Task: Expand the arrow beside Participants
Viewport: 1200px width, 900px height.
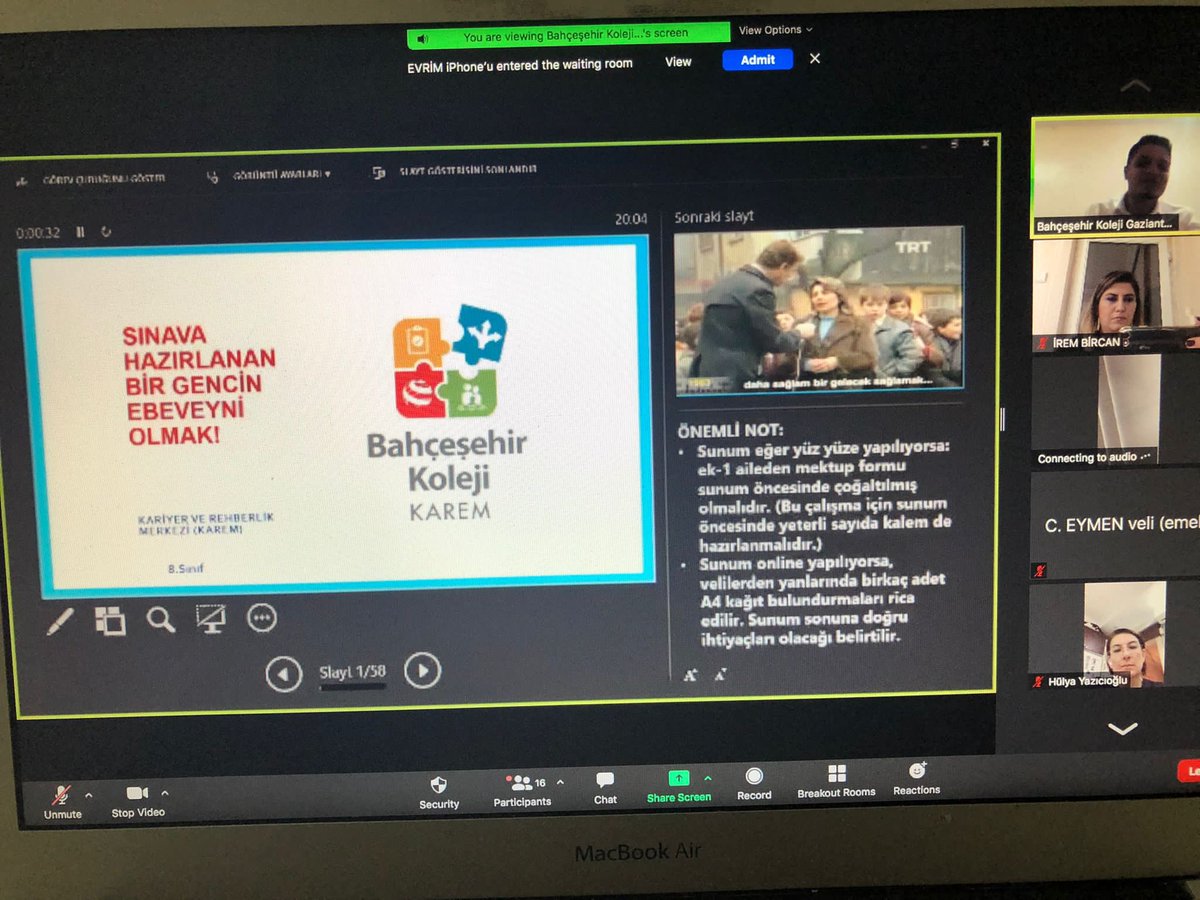Action: click(x=560, y=782)
